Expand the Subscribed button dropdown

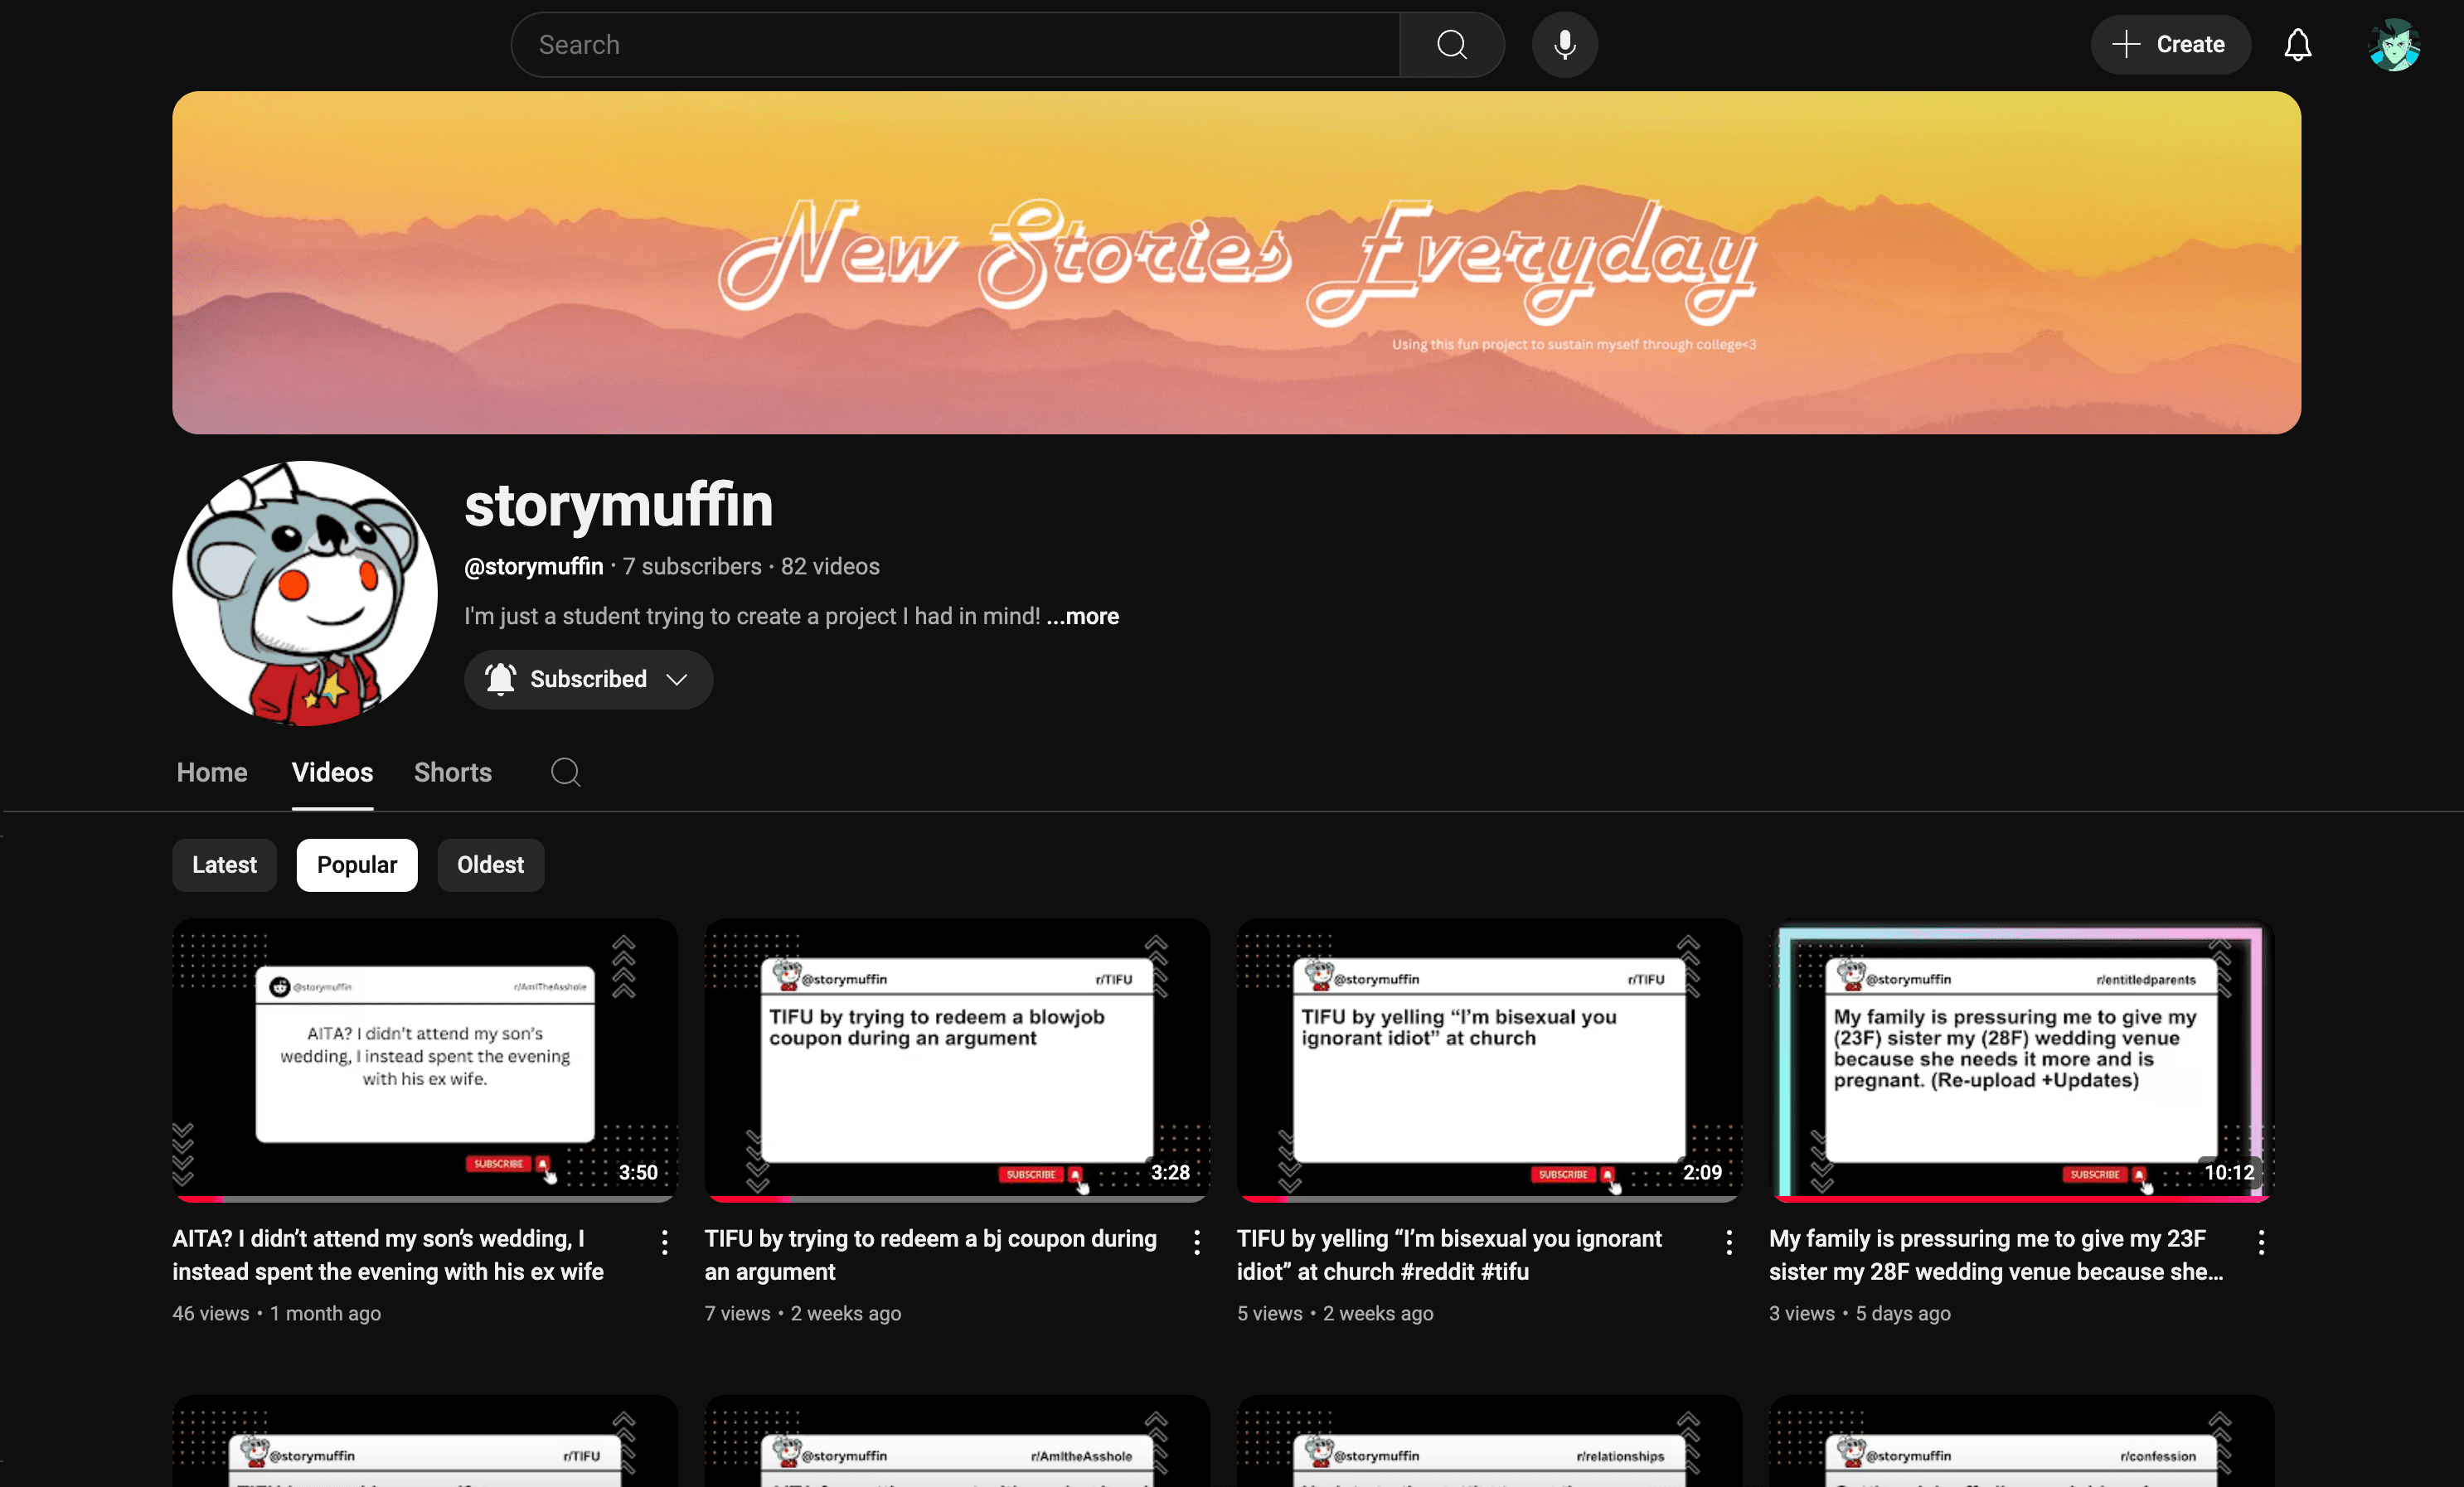tap(676, 679)
